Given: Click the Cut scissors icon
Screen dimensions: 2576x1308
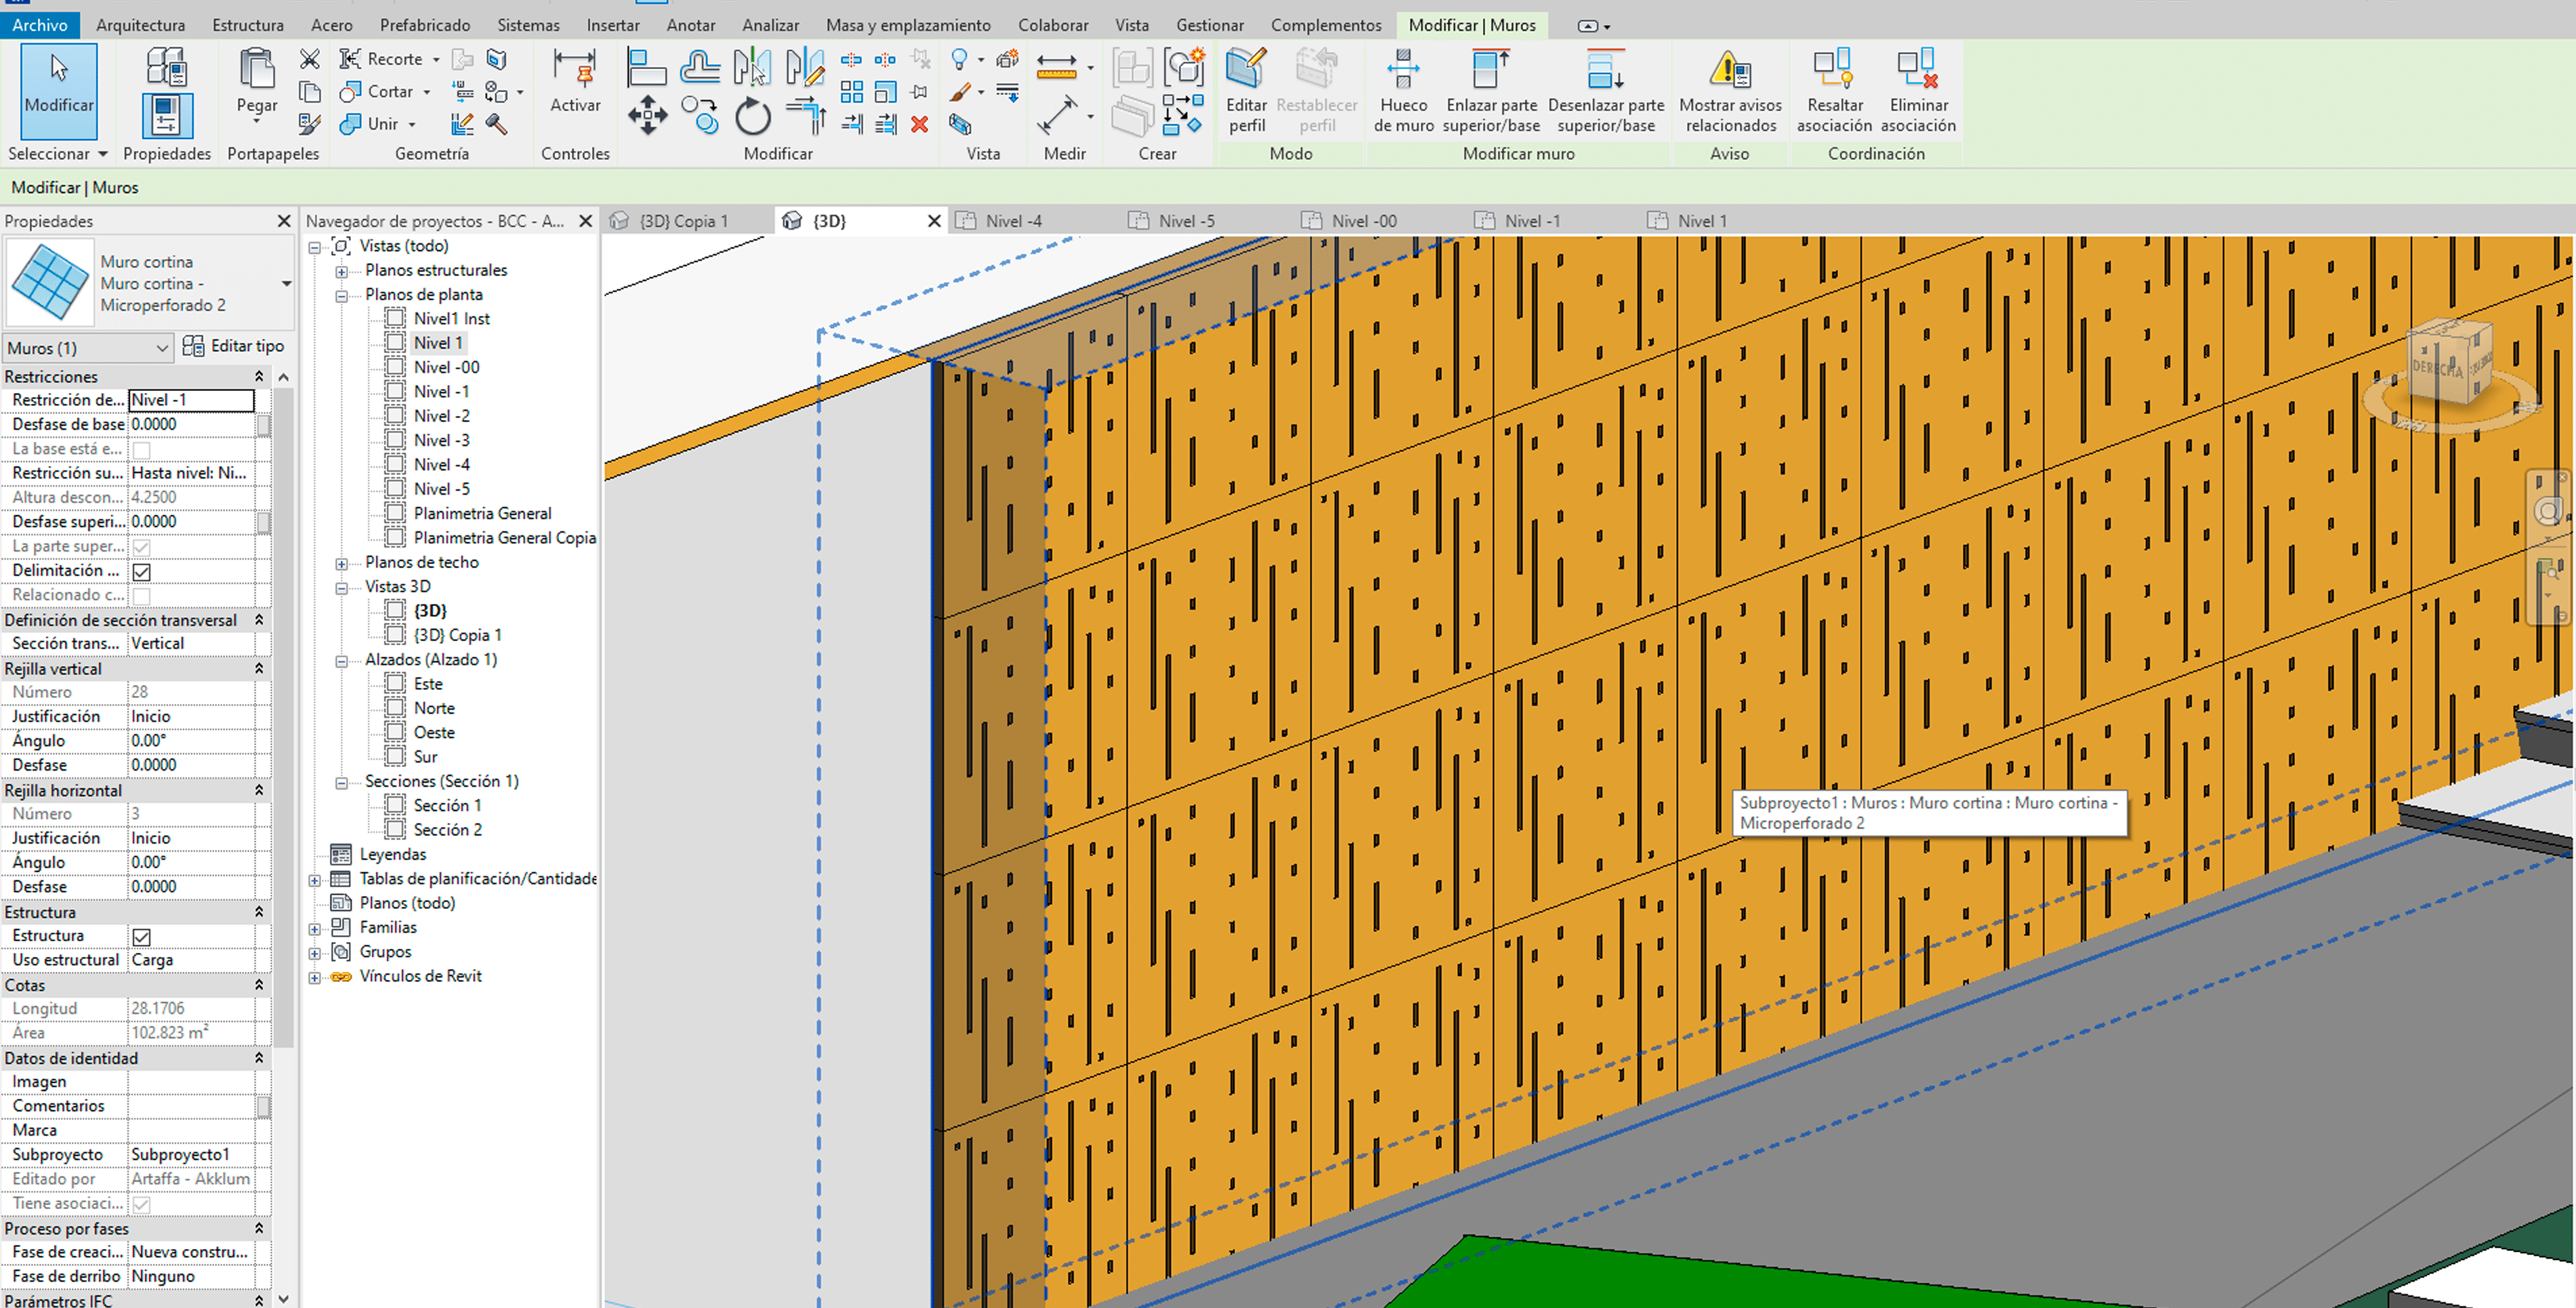Looking at the screenshot, I should [310, 59].
